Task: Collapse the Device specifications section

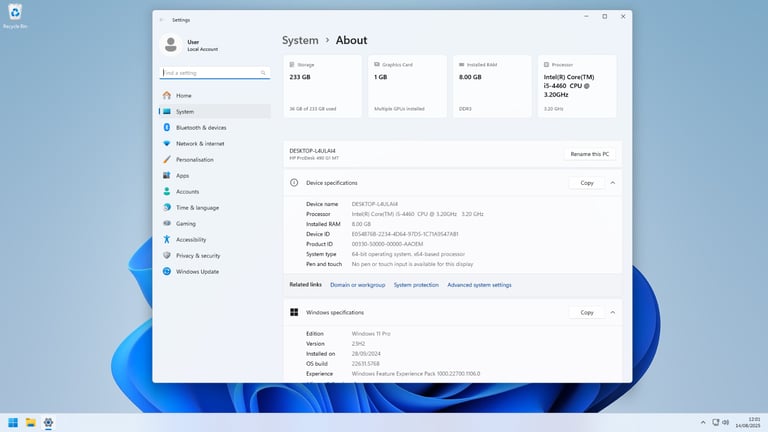Action: [613, 183]
